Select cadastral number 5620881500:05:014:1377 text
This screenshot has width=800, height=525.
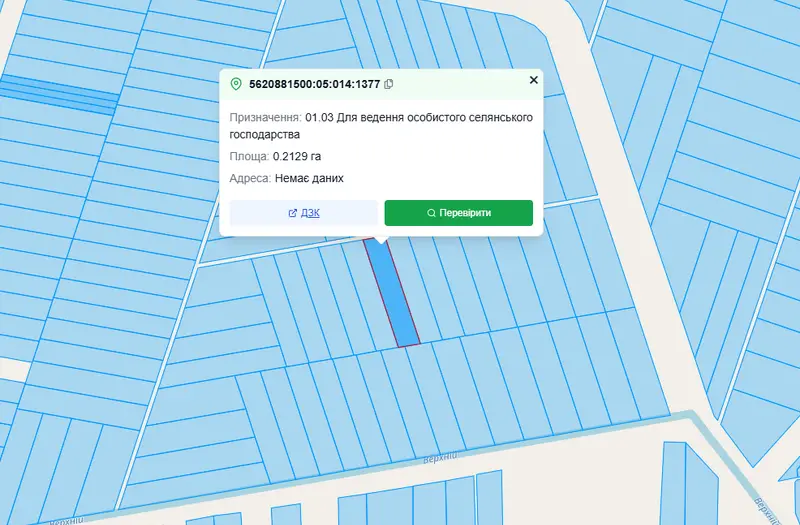(314, 84)
